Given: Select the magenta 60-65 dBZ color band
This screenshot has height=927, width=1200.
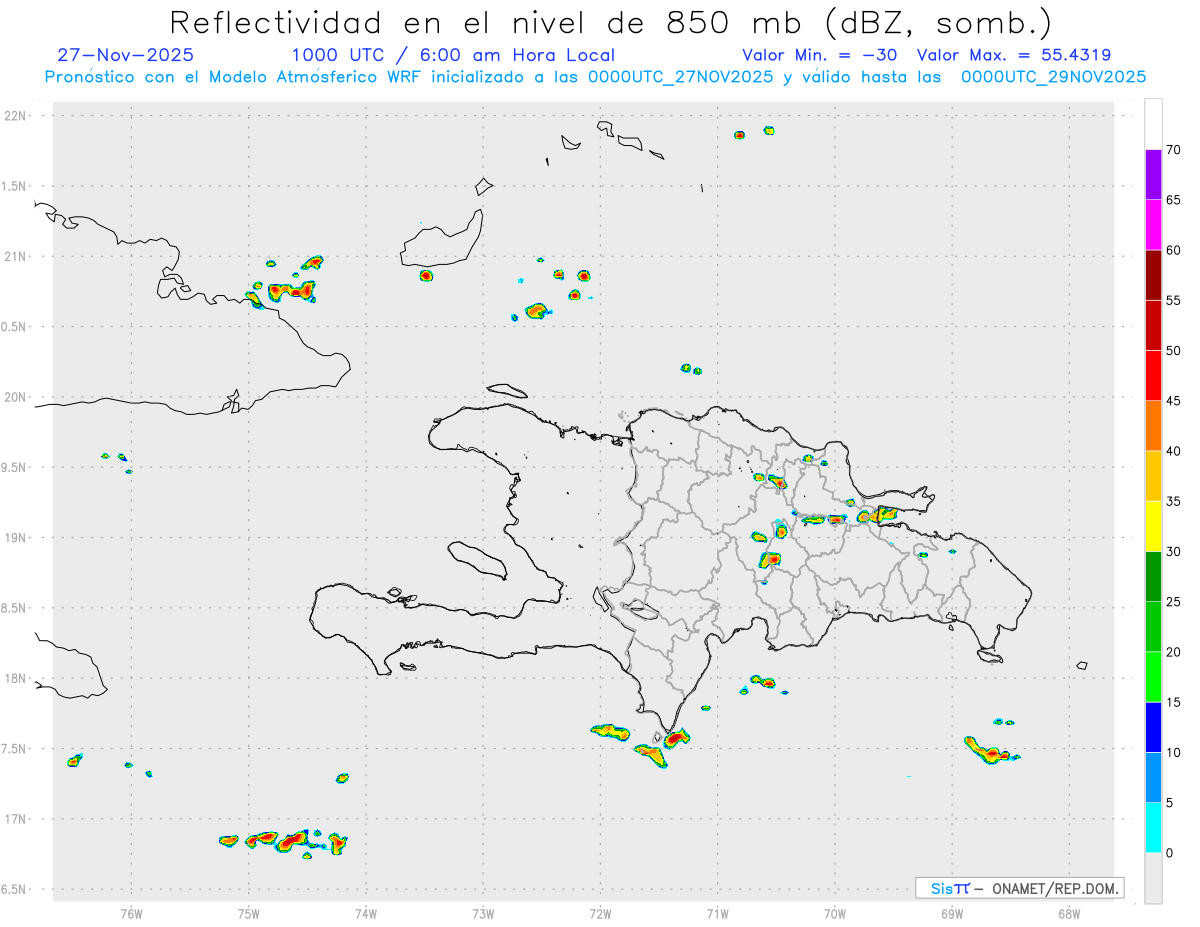Looking at the screenshot, I should tap(1153, 224).
